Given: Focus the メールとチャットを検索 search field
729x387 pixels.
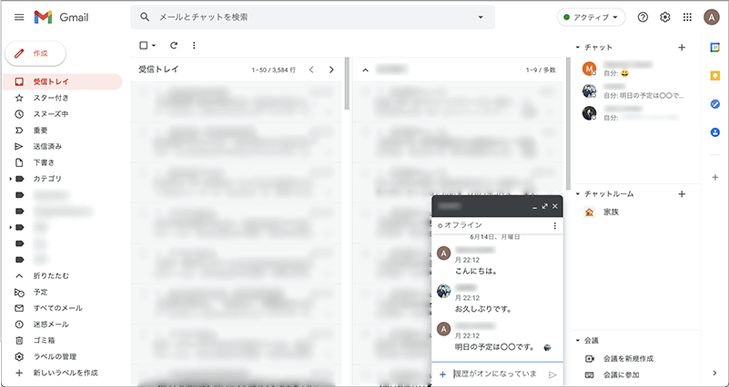Looking at the screenshot, I should tap(312, 17).
